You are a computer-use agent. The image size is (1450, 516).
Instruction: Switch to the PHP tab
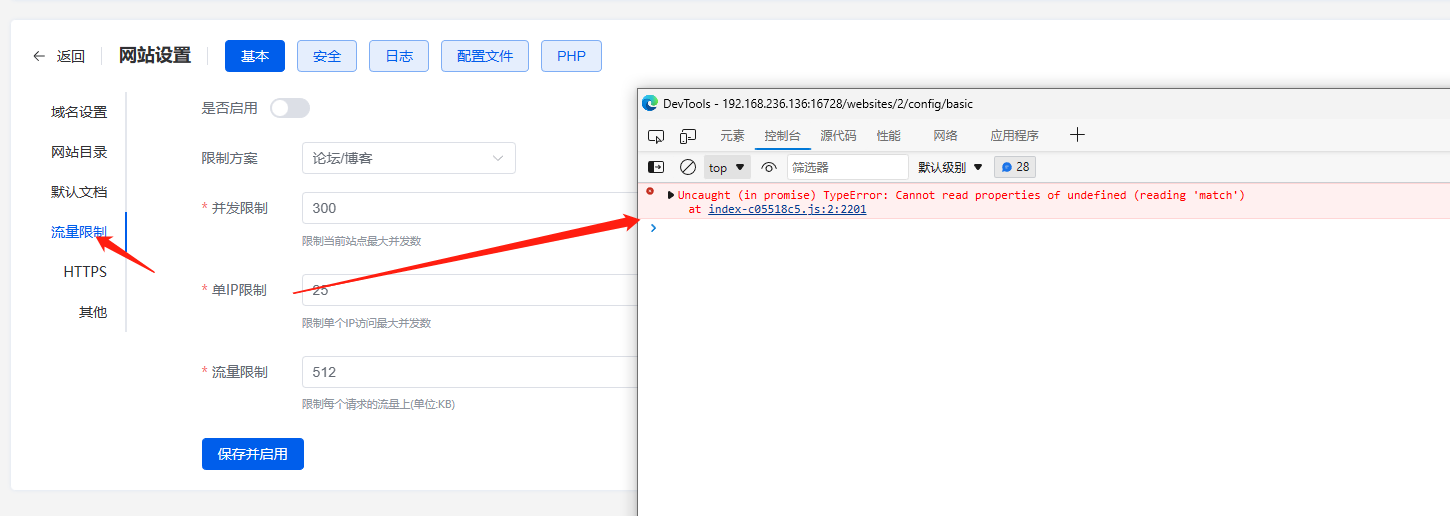(571, 56)
